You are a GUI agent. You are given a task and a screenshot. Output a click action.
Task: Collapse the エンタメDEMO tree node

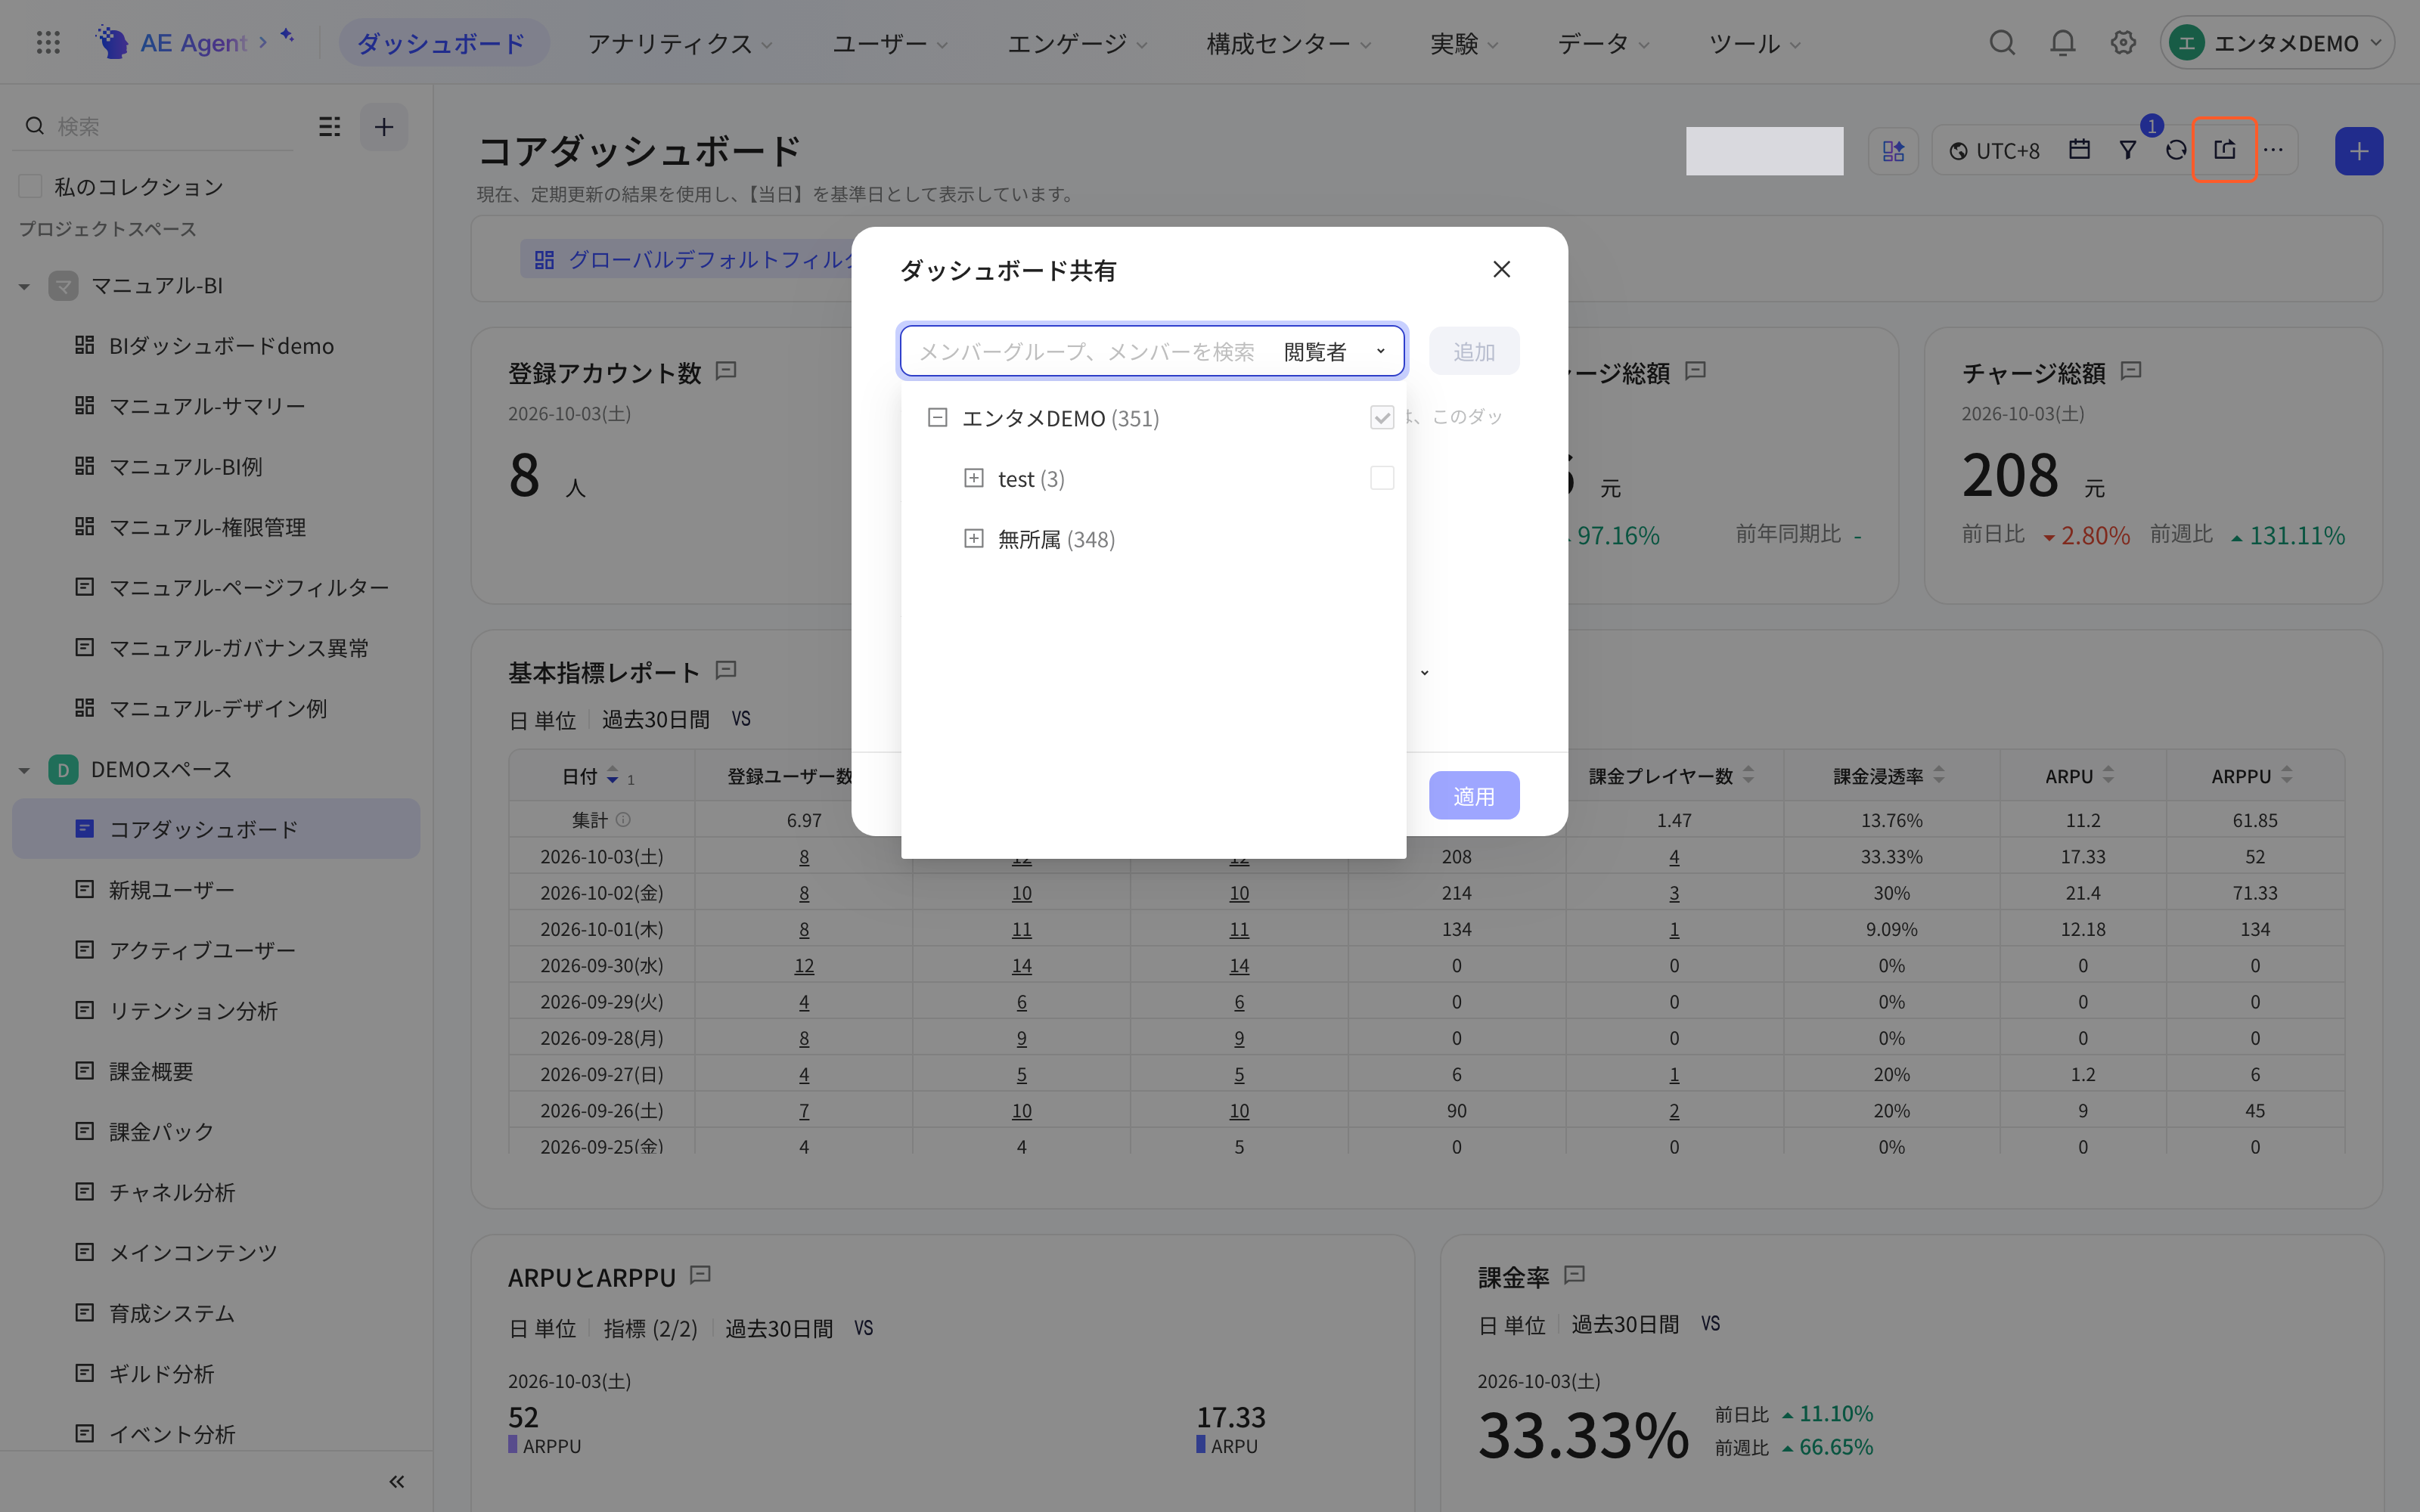point(937,417)
